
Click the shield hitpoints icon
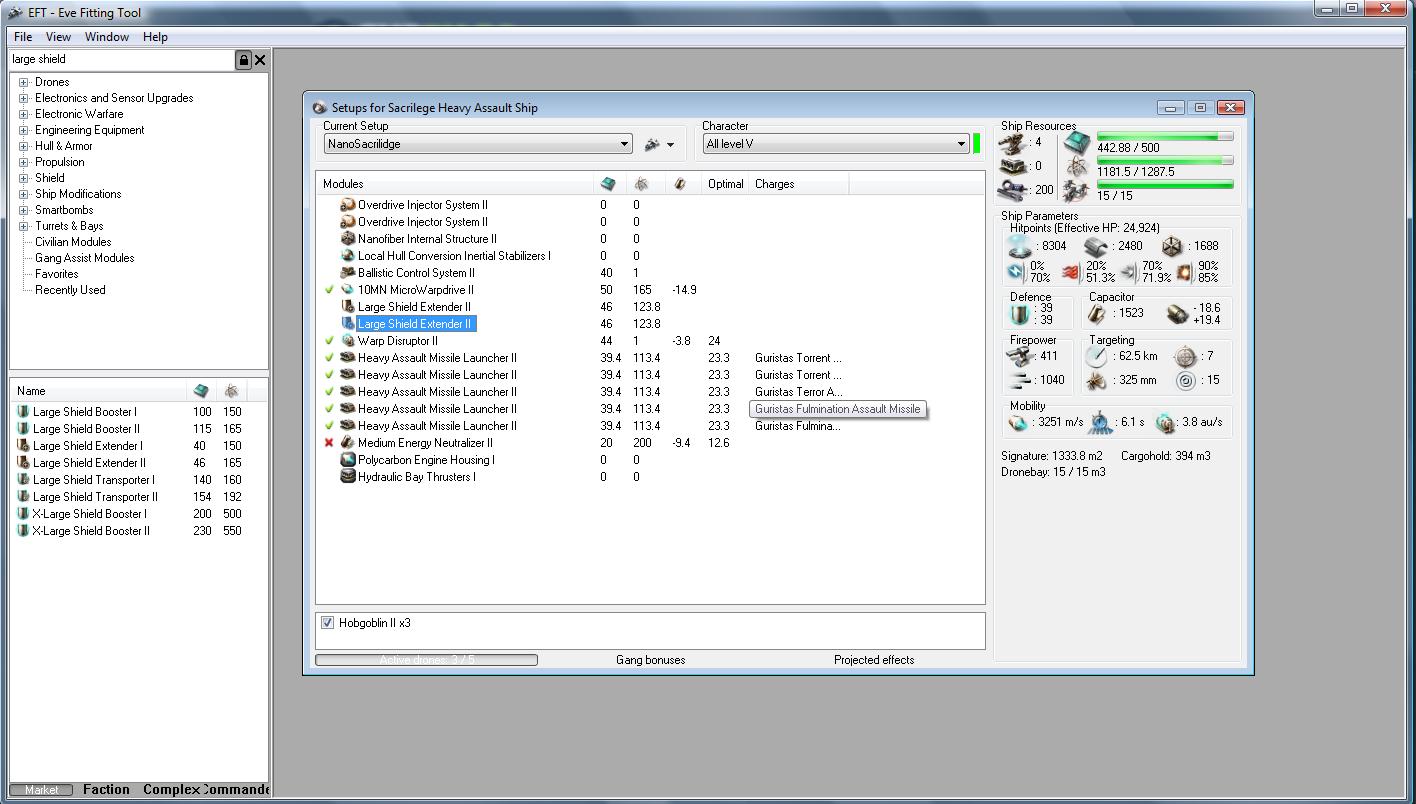pos(1020,246)
